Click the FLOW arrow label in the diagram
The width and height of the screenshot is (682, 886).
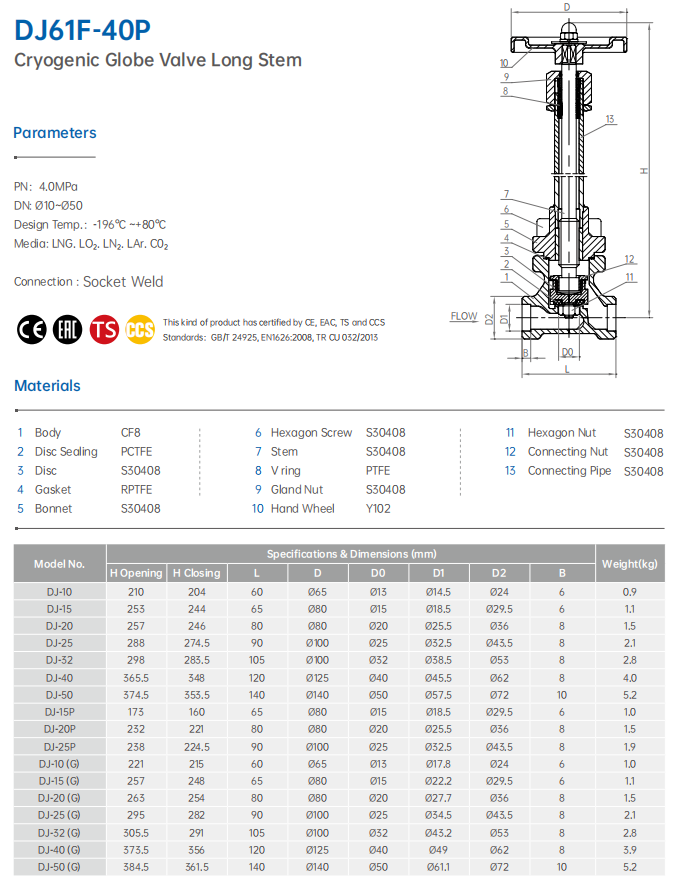pyautogui.click(x=463, y=316)
